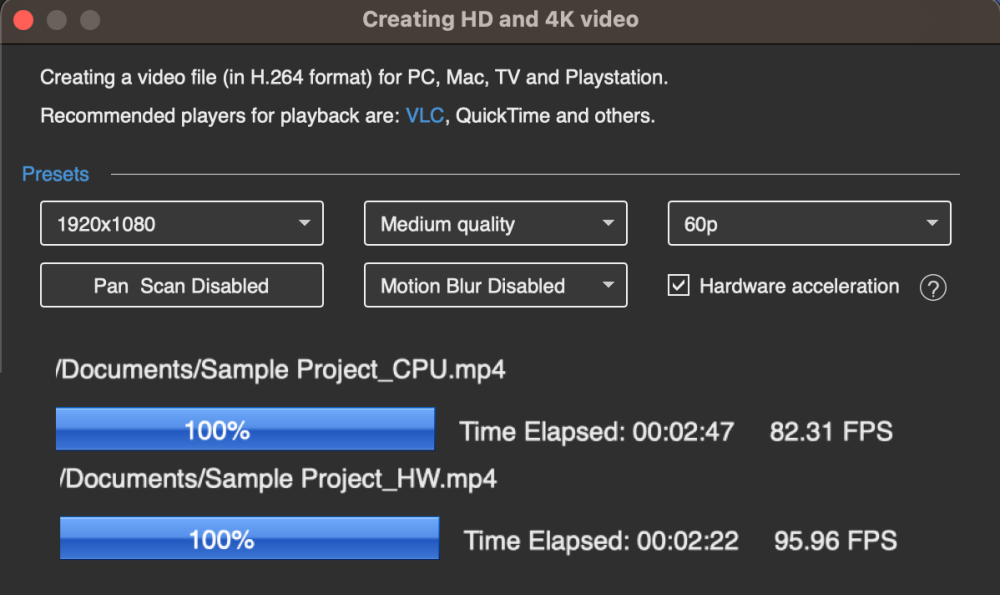Open the Medium quality dropdown
The width and height of the screenshot is (1000, 595).
[x=495, y=224]
